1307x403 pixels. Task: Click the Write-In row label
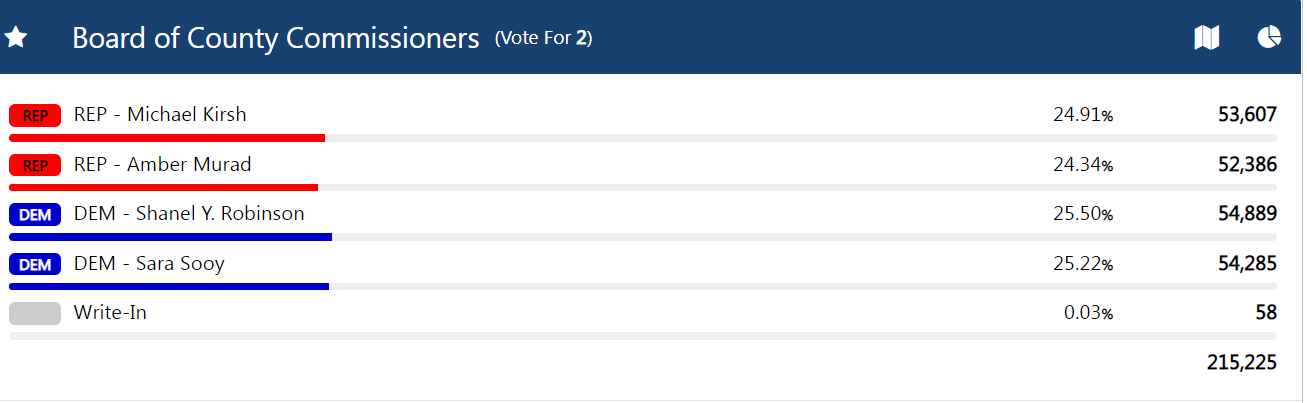tap(110, 313)
